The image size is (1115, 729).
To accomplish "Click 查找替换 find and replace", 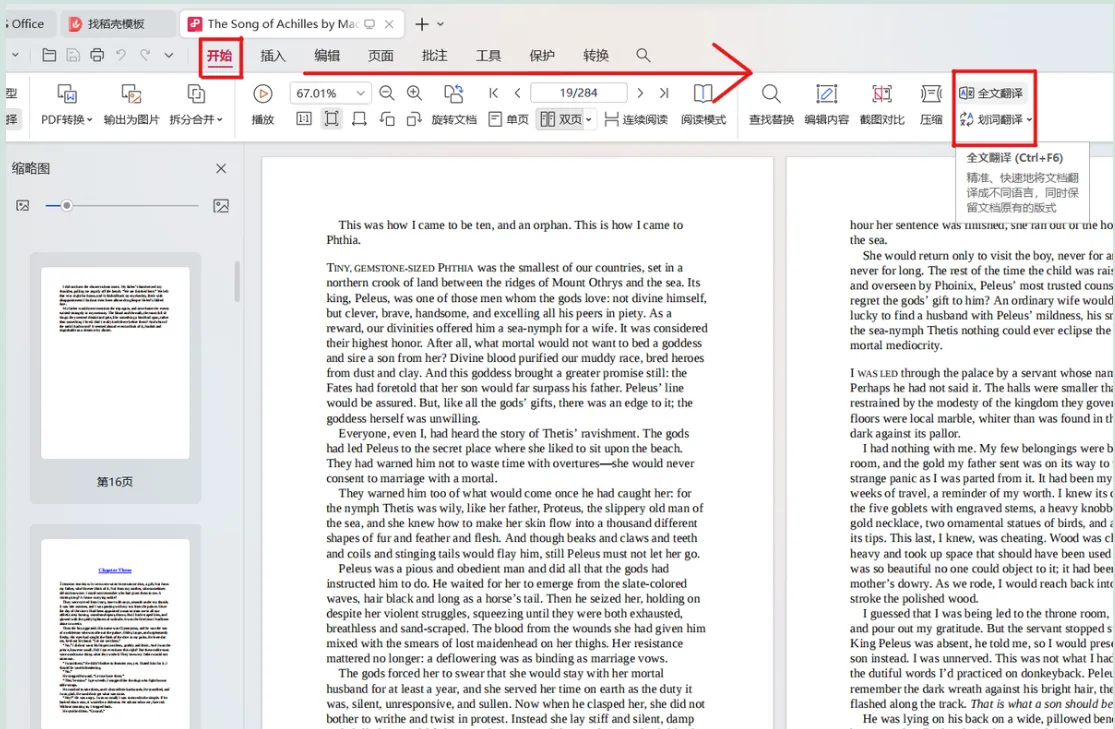I will pyautogui.click(x=771, y=105).
